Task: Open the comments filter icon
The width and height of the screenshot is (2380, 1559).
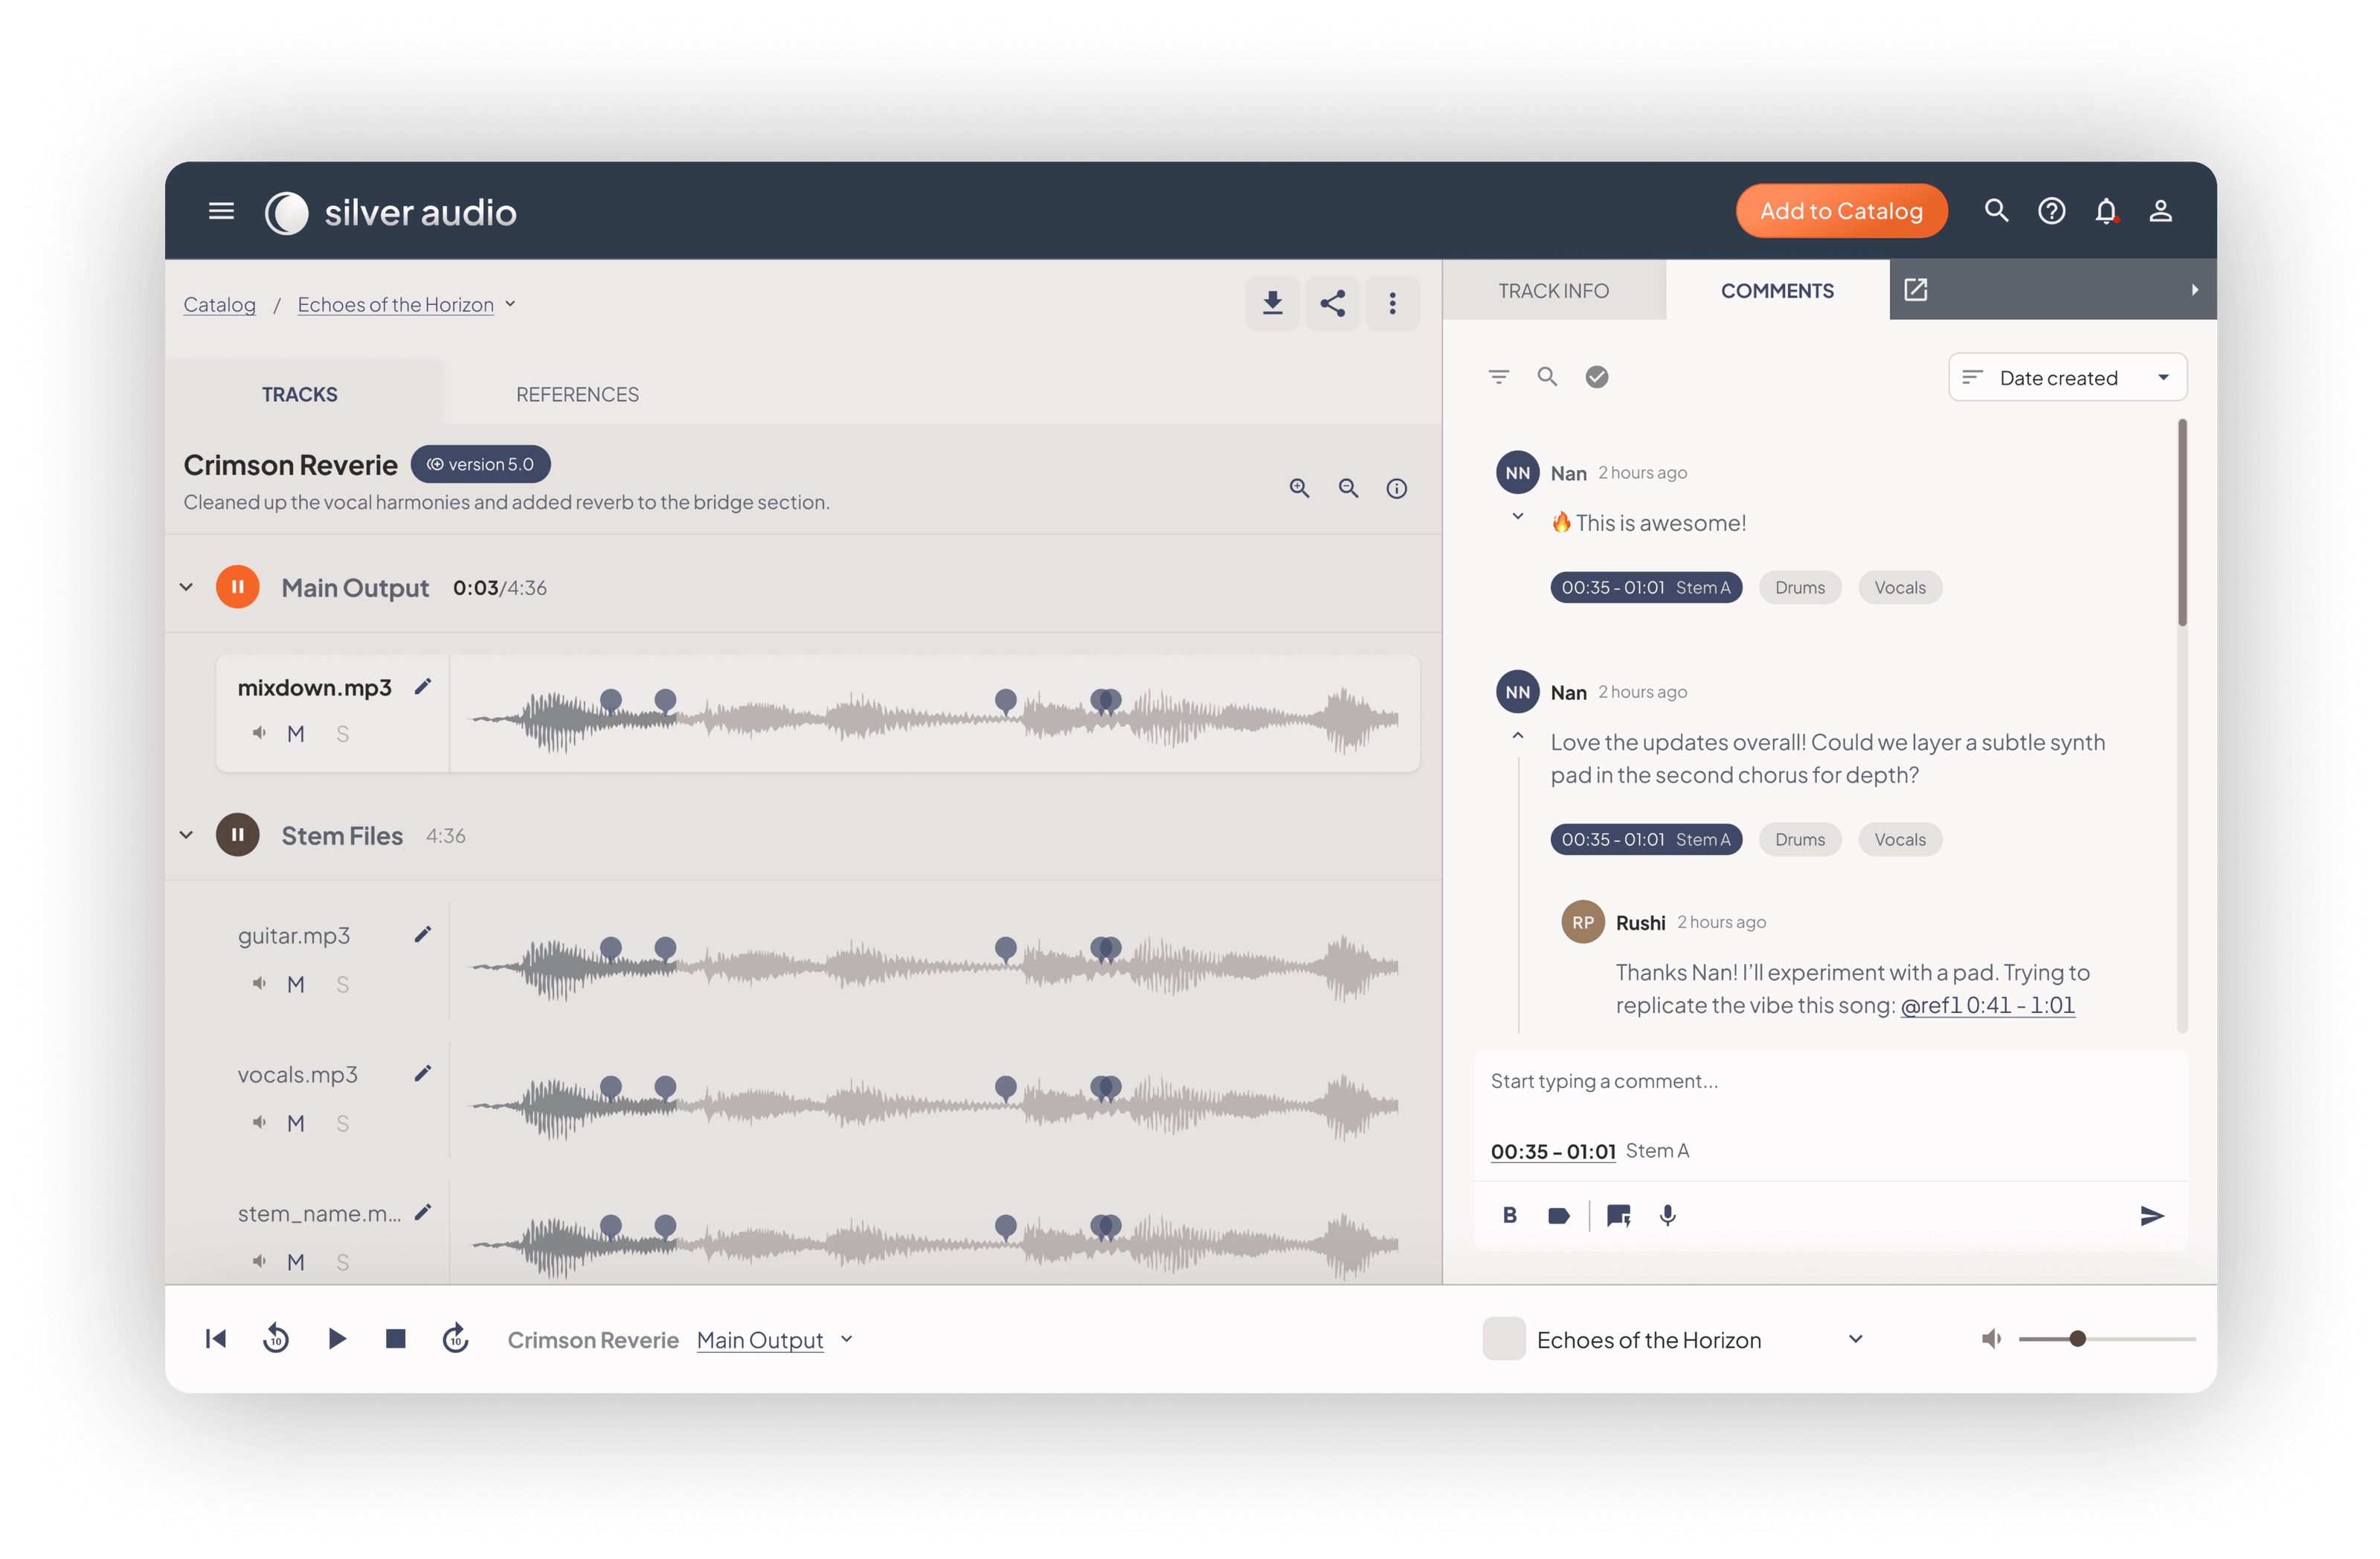Action: click(1498, 377)
